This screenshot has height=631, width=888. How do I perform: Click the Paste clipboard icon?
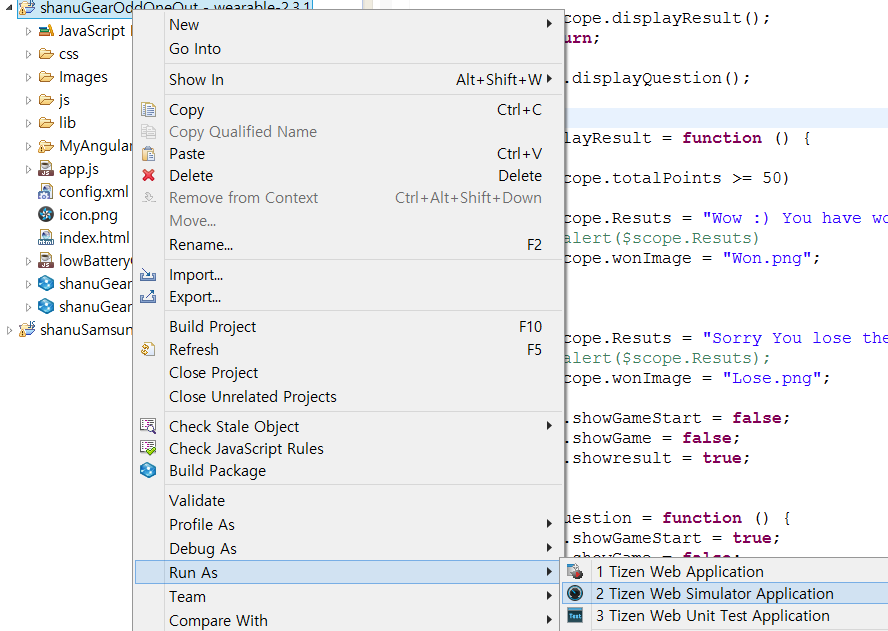(148, 154)
